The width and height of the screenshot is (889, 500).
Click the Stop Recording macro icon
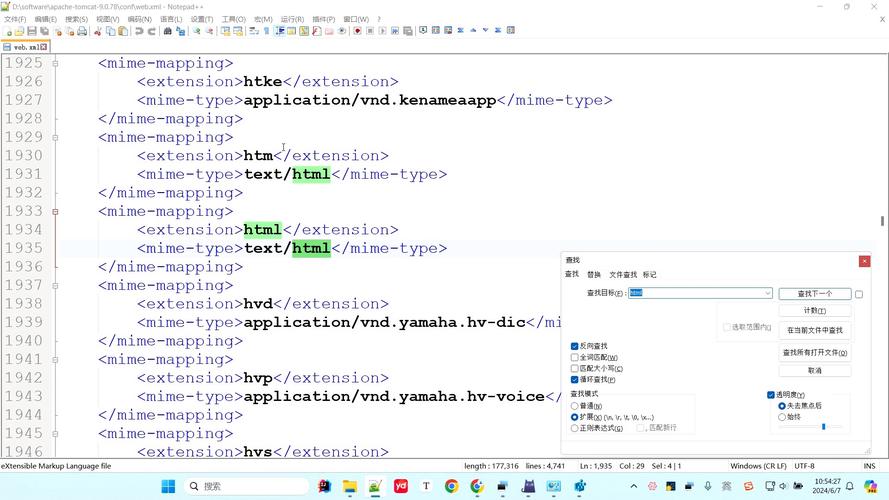point(370,31)
